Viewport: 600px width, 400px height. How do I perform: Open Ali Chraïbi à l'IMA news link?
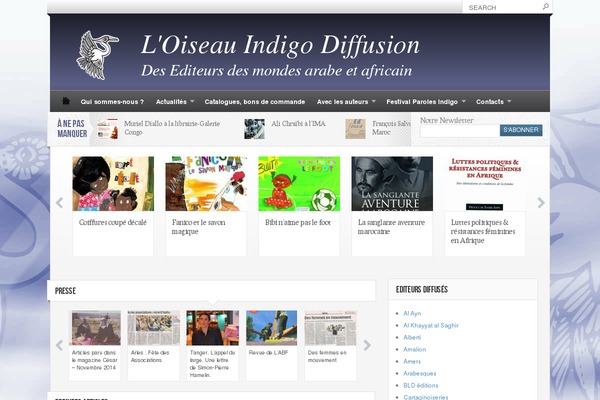click(x=298, y=124)
